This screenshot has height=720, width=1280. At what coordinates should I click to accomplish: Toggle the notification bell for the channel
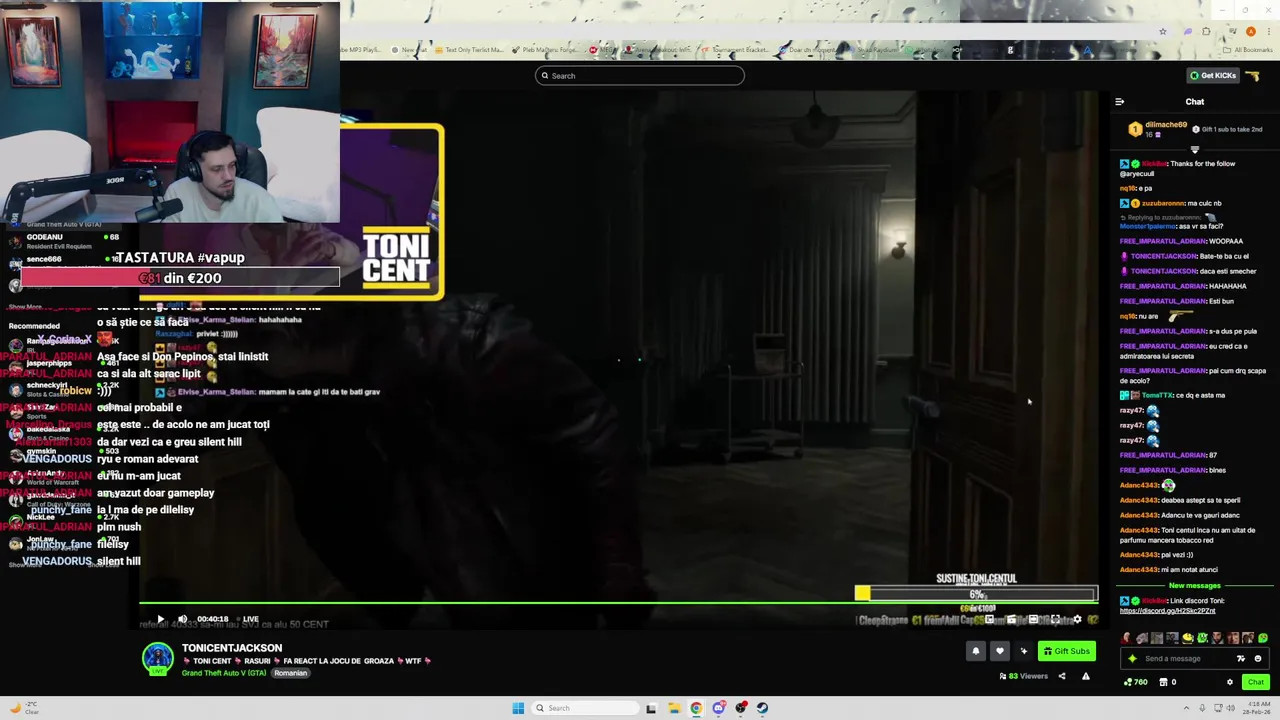(x=976, y=651)
